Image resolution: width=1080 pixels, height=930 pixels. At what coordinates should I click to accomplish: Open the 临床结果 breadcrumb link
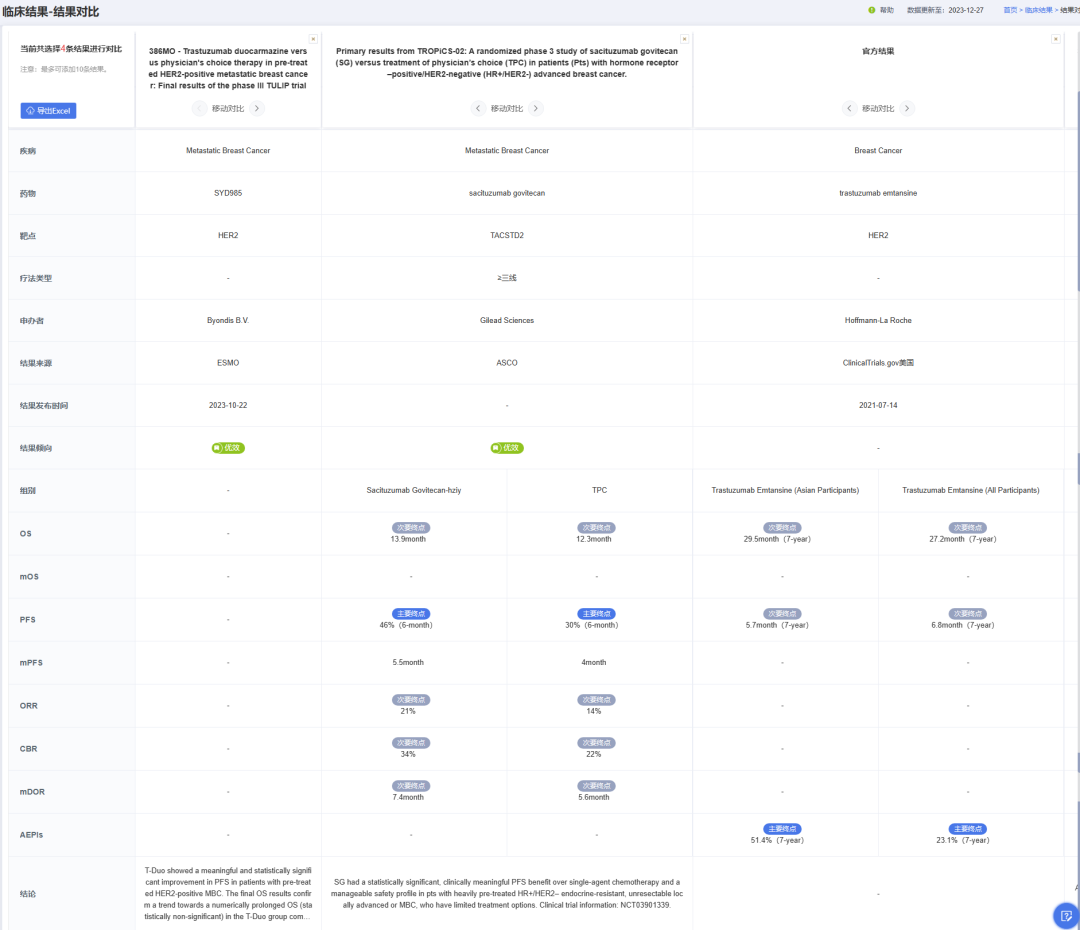(1038, 9)
